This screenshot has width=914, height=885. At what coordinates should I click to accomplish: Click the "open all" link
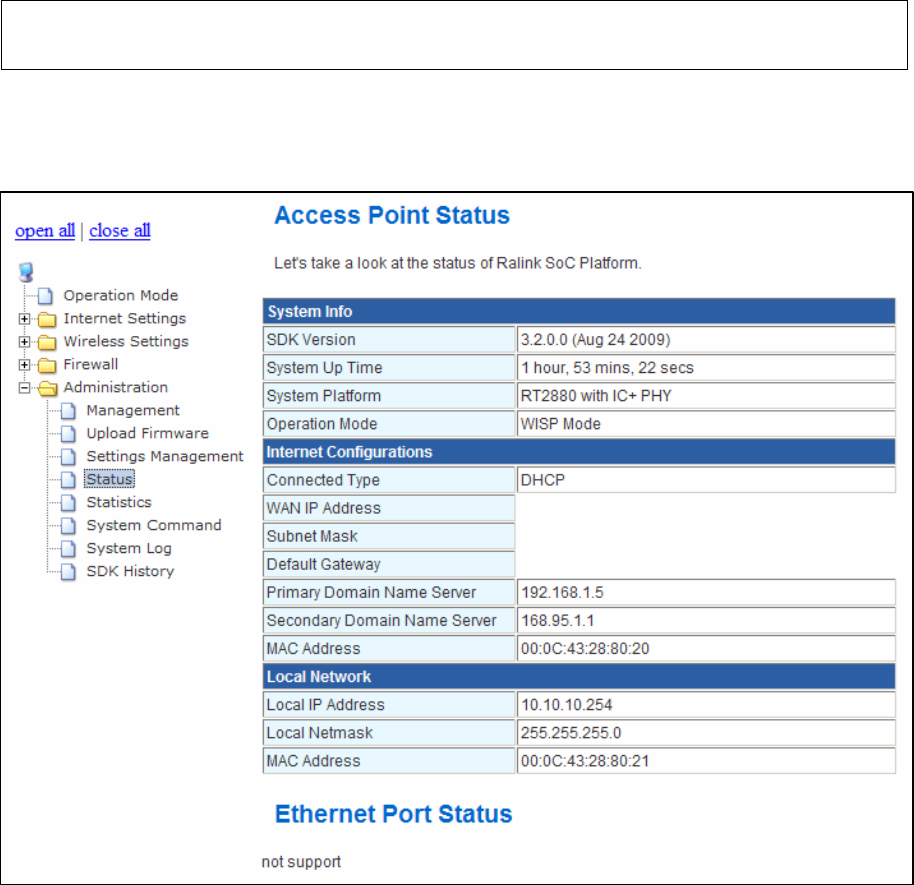coord(45,231)
